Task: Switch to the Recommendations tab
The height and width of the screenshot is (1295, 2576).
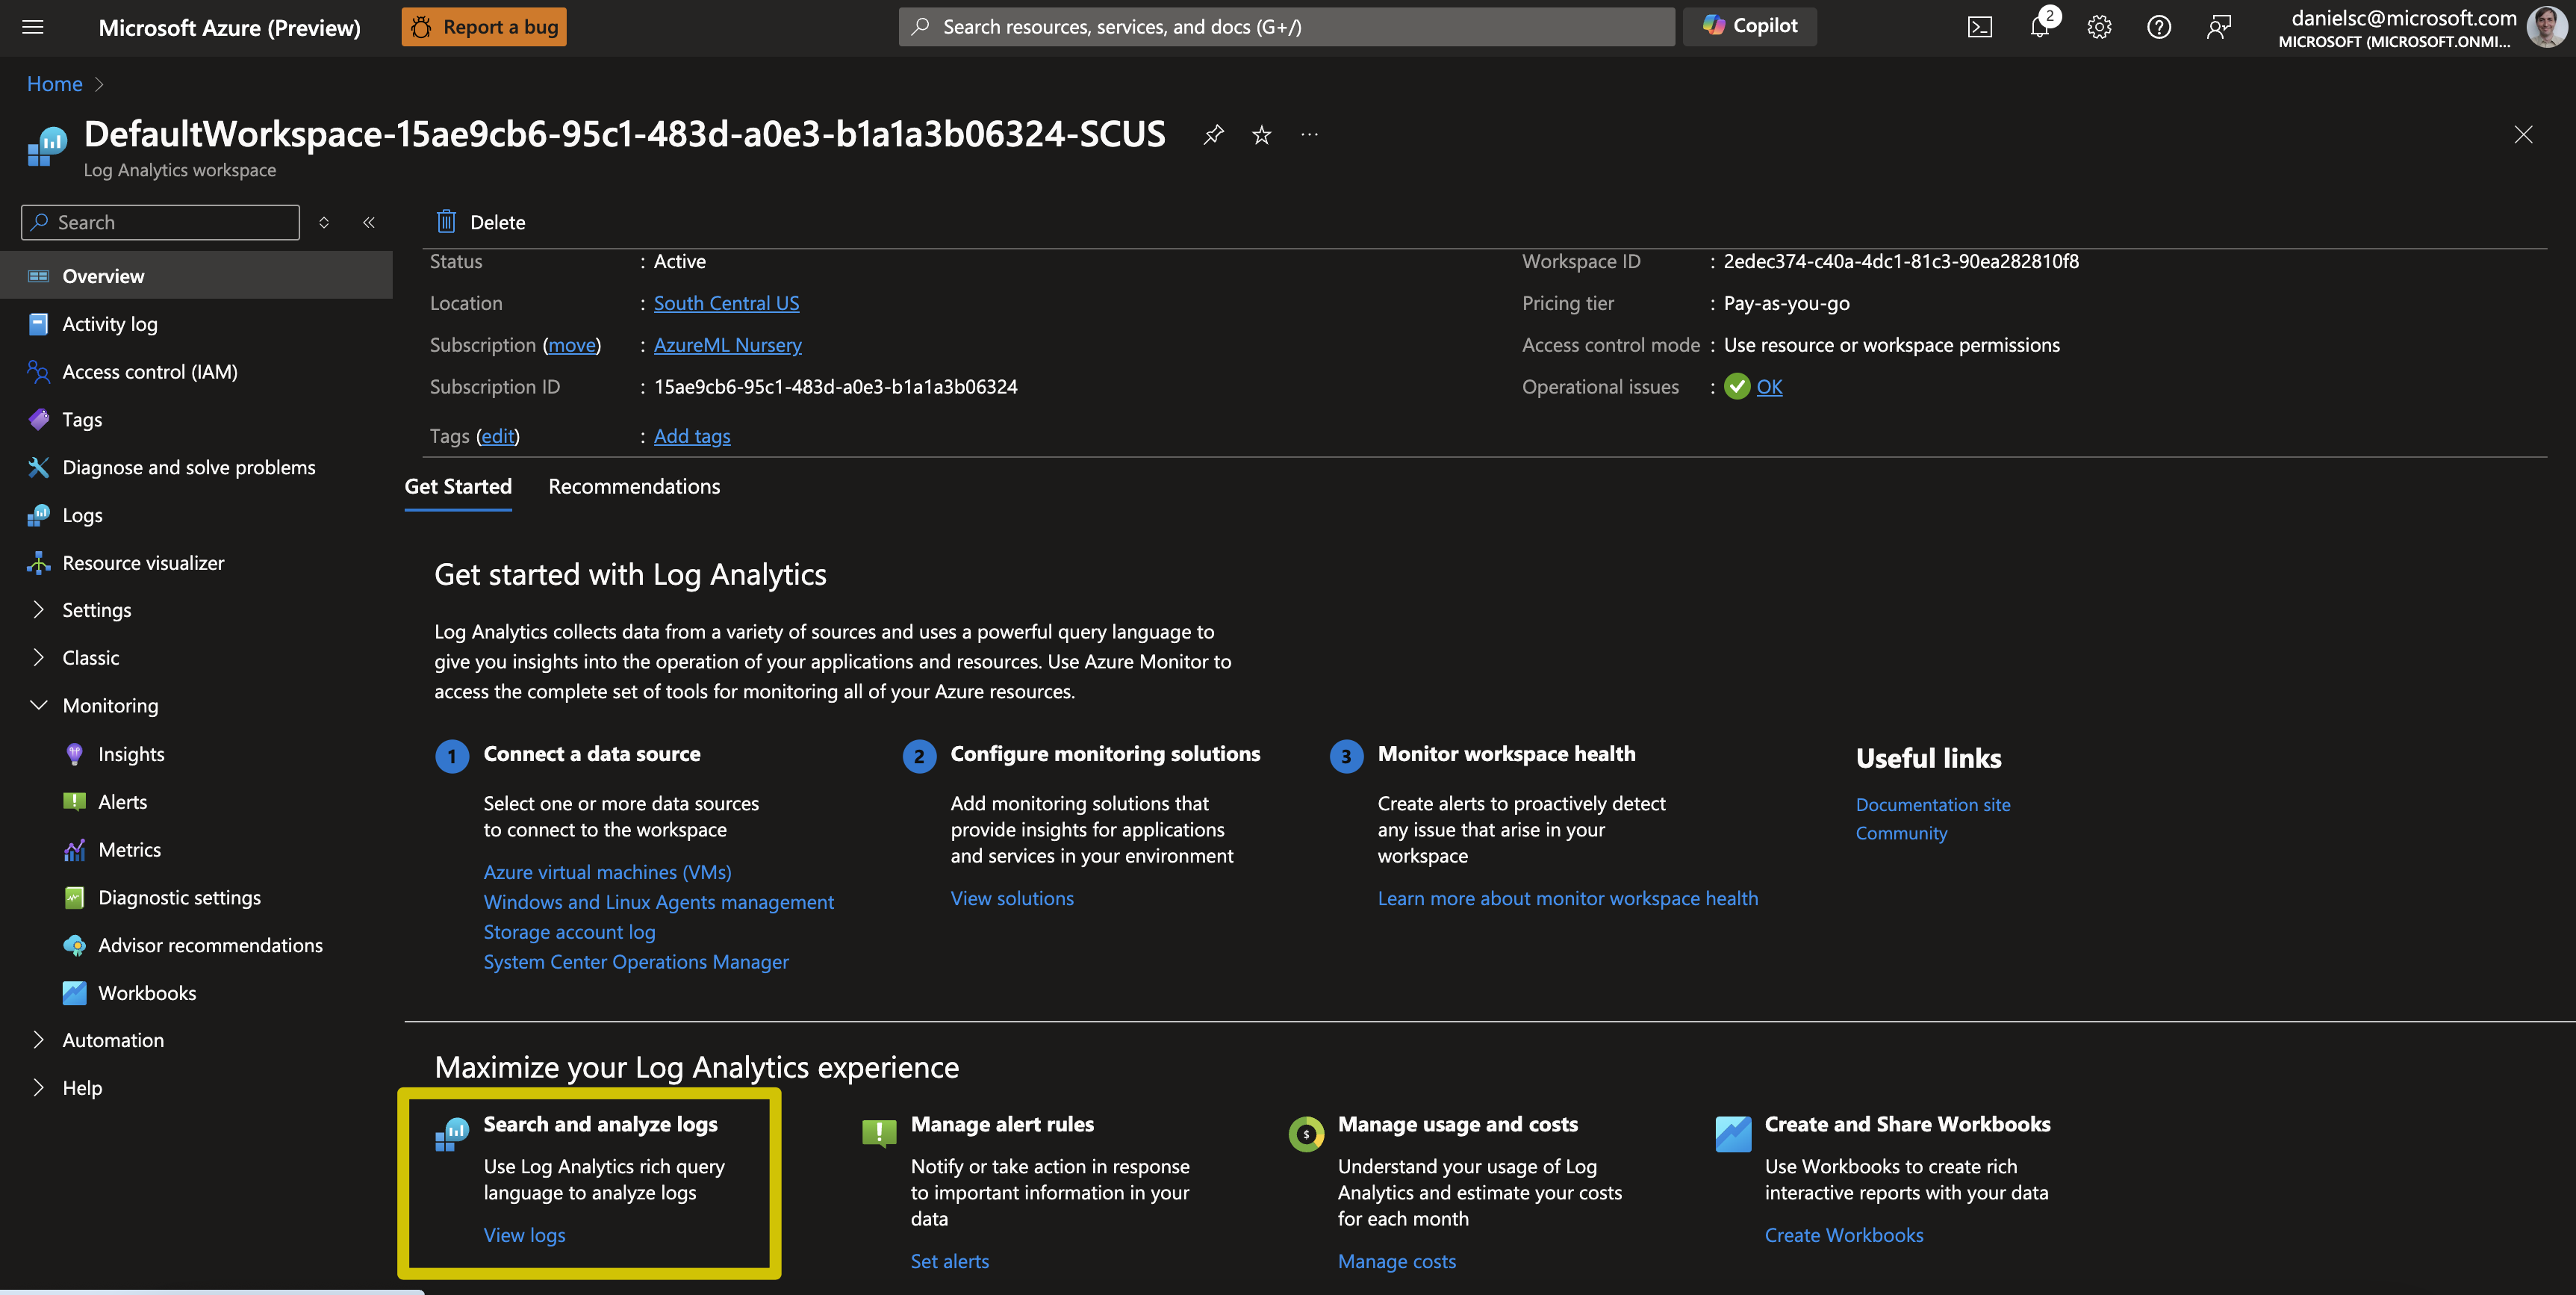Action: 634,487
